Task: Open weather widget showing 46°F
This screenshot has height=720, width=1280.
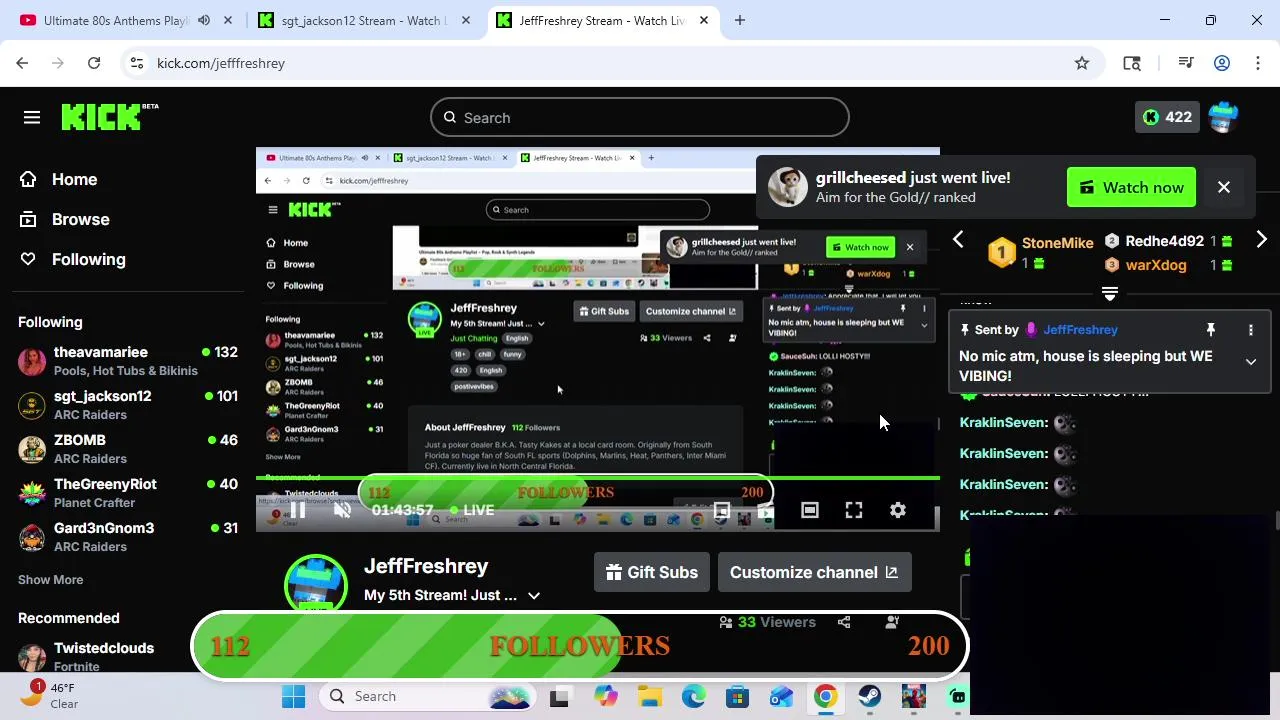Action: tap(48, 695)
